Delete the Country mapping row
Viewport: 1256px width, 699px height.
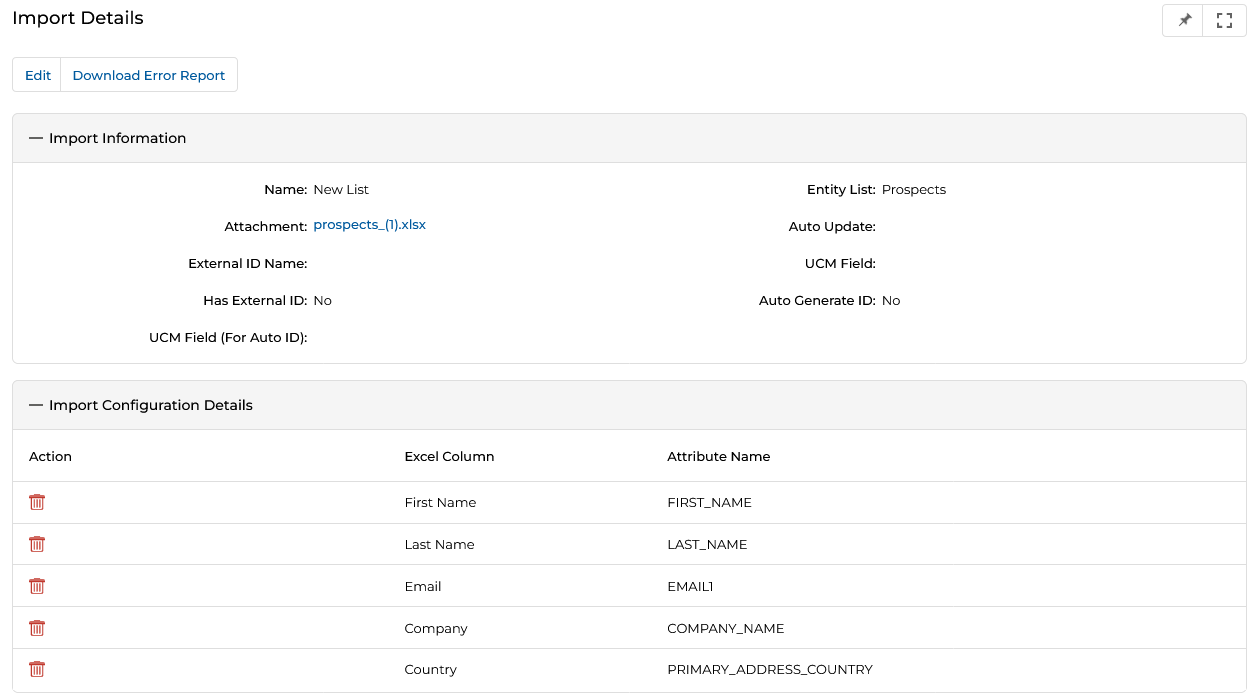tap(37, 670)
